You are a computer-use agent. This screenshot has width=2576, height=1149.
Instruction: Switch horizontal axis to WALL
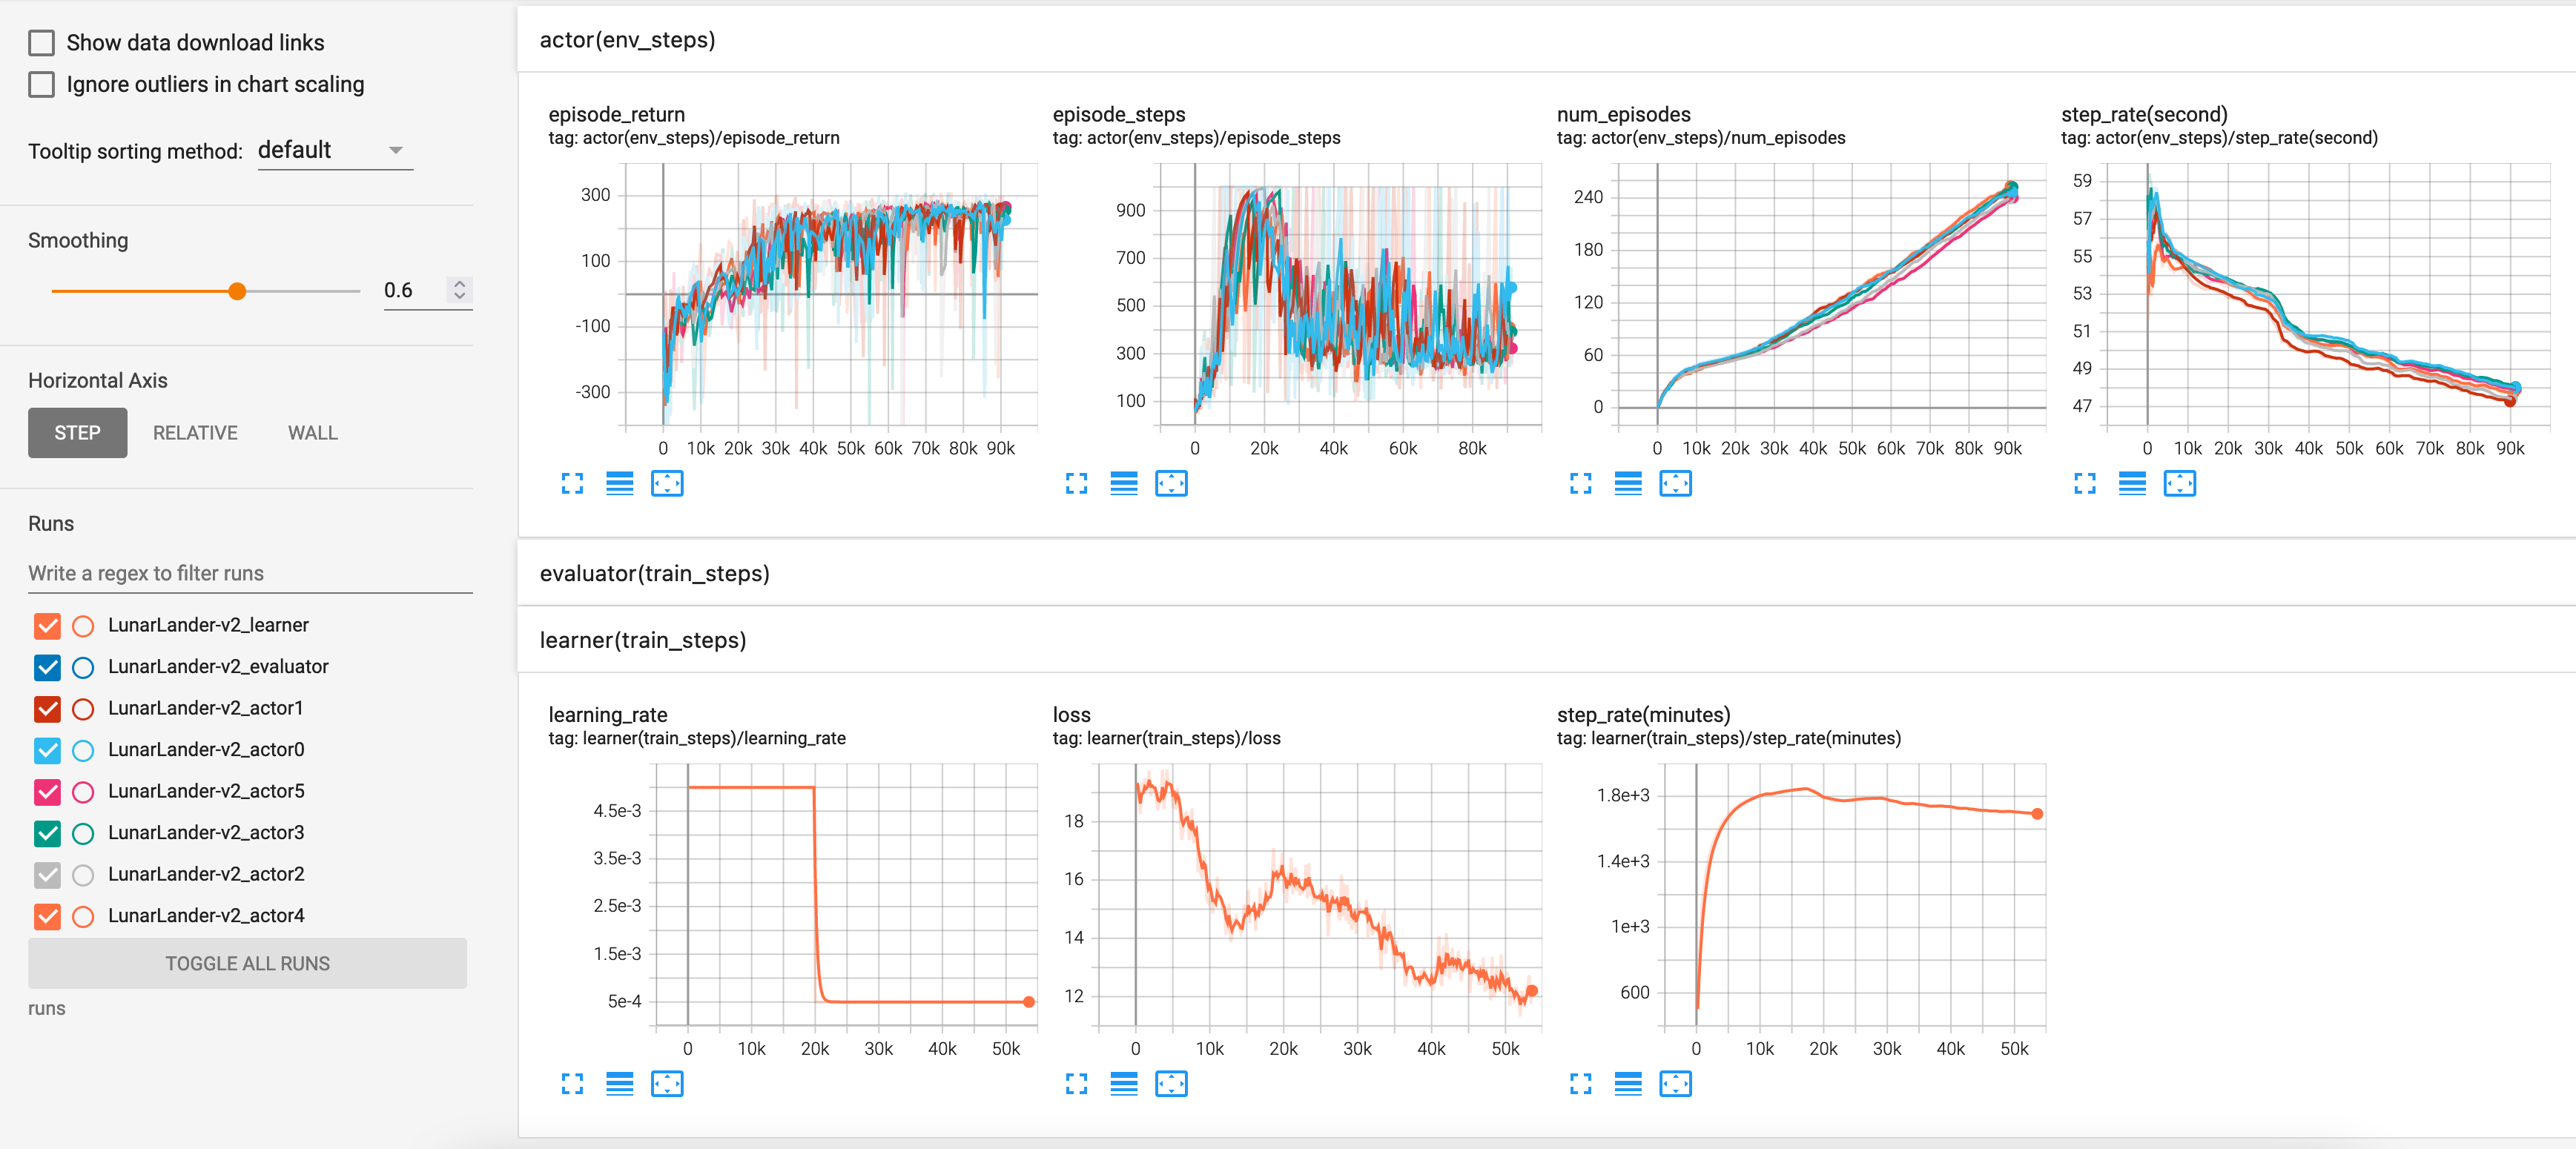313,433
